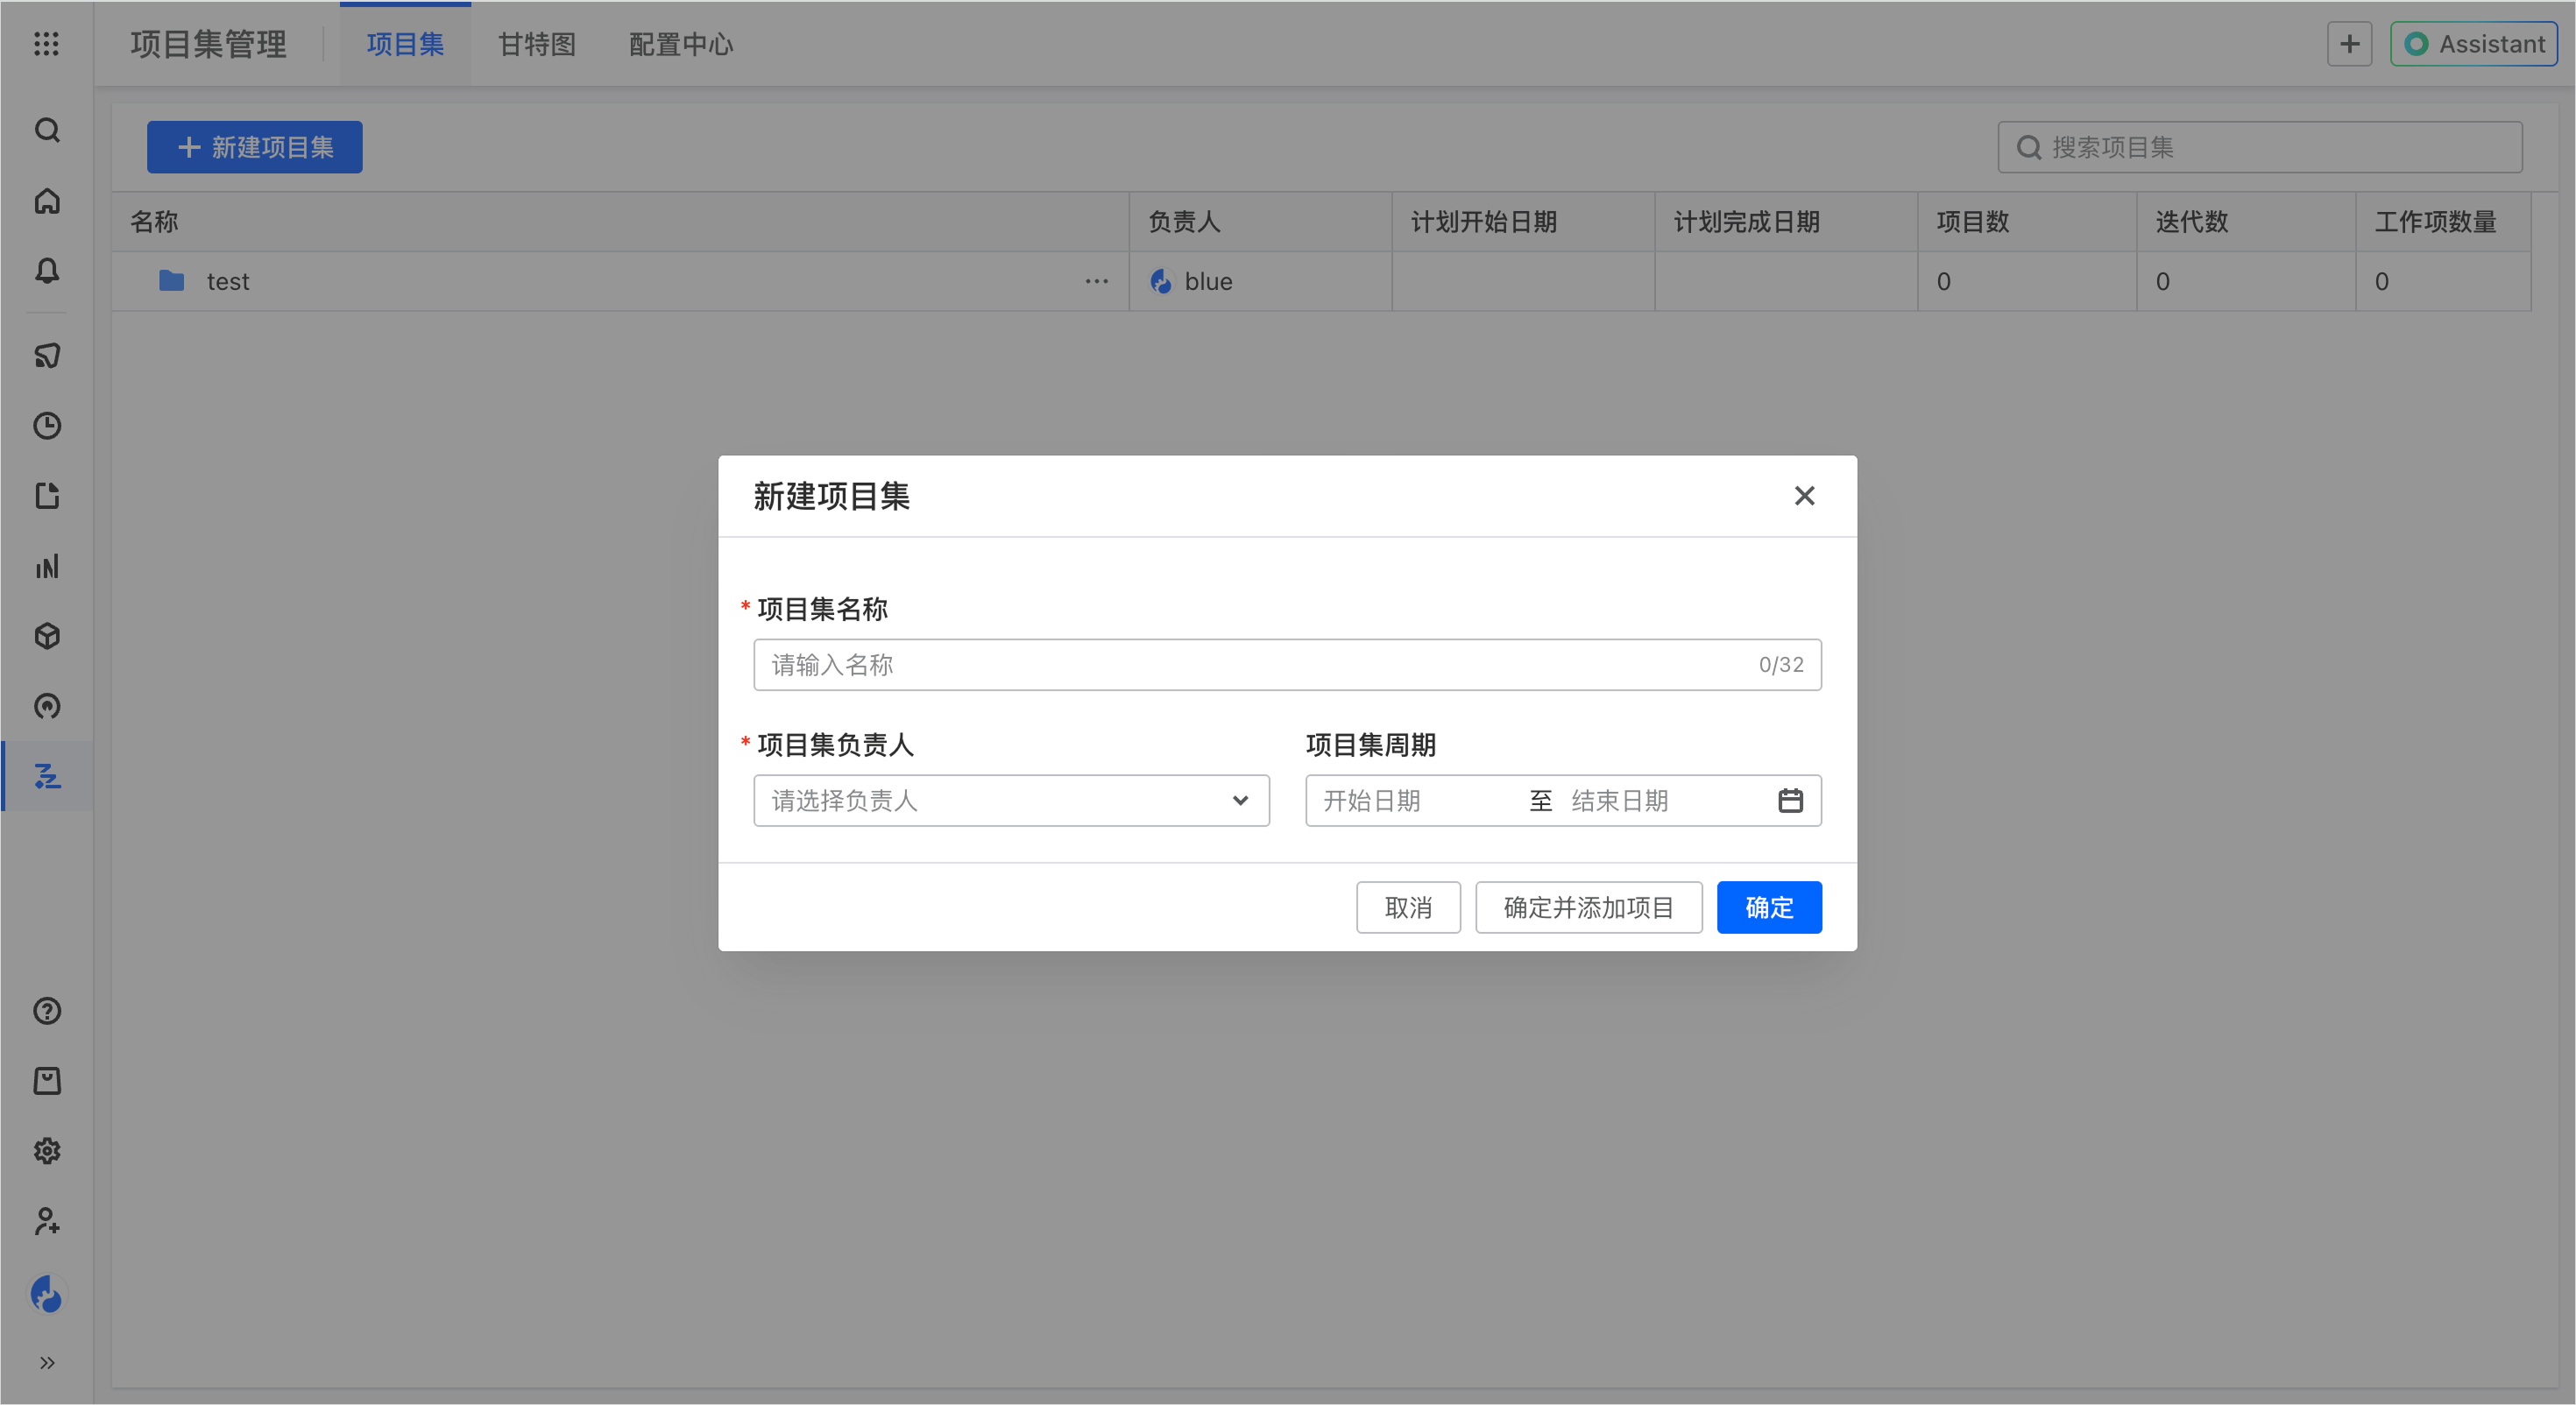Switch to the 配置中心 tab
The image size is (2576, 1405).
click(x=681, y=44)
